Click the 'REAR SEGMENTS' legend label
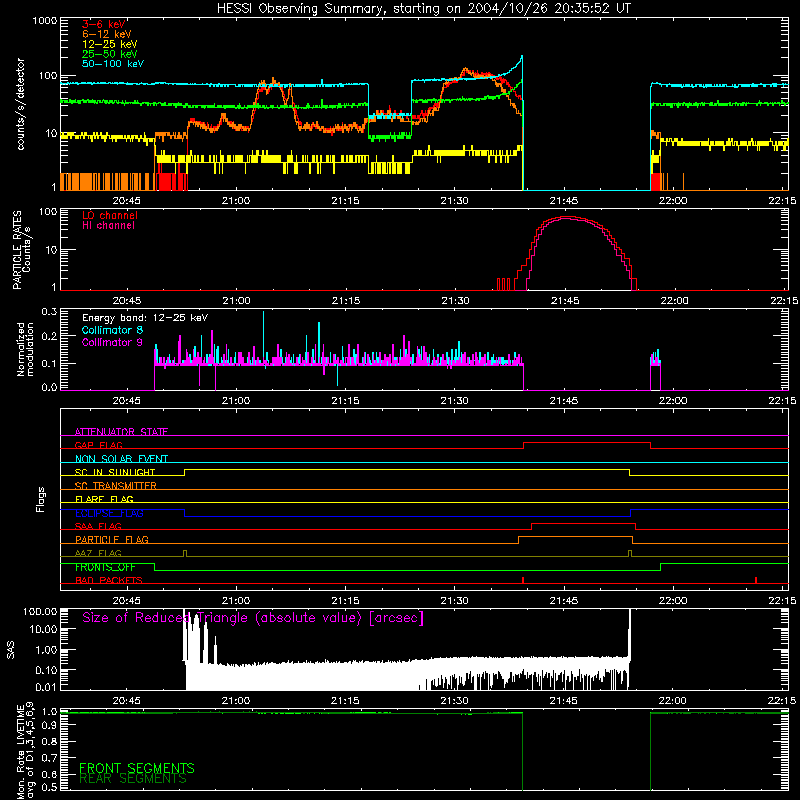 coord(133,779)
